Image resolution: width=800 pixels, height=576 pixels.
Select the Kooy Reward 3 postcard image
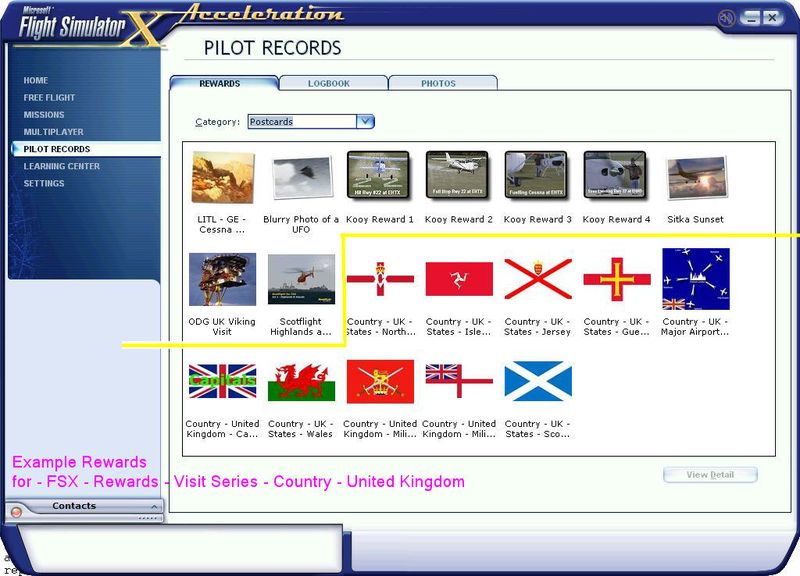[537, 174]
